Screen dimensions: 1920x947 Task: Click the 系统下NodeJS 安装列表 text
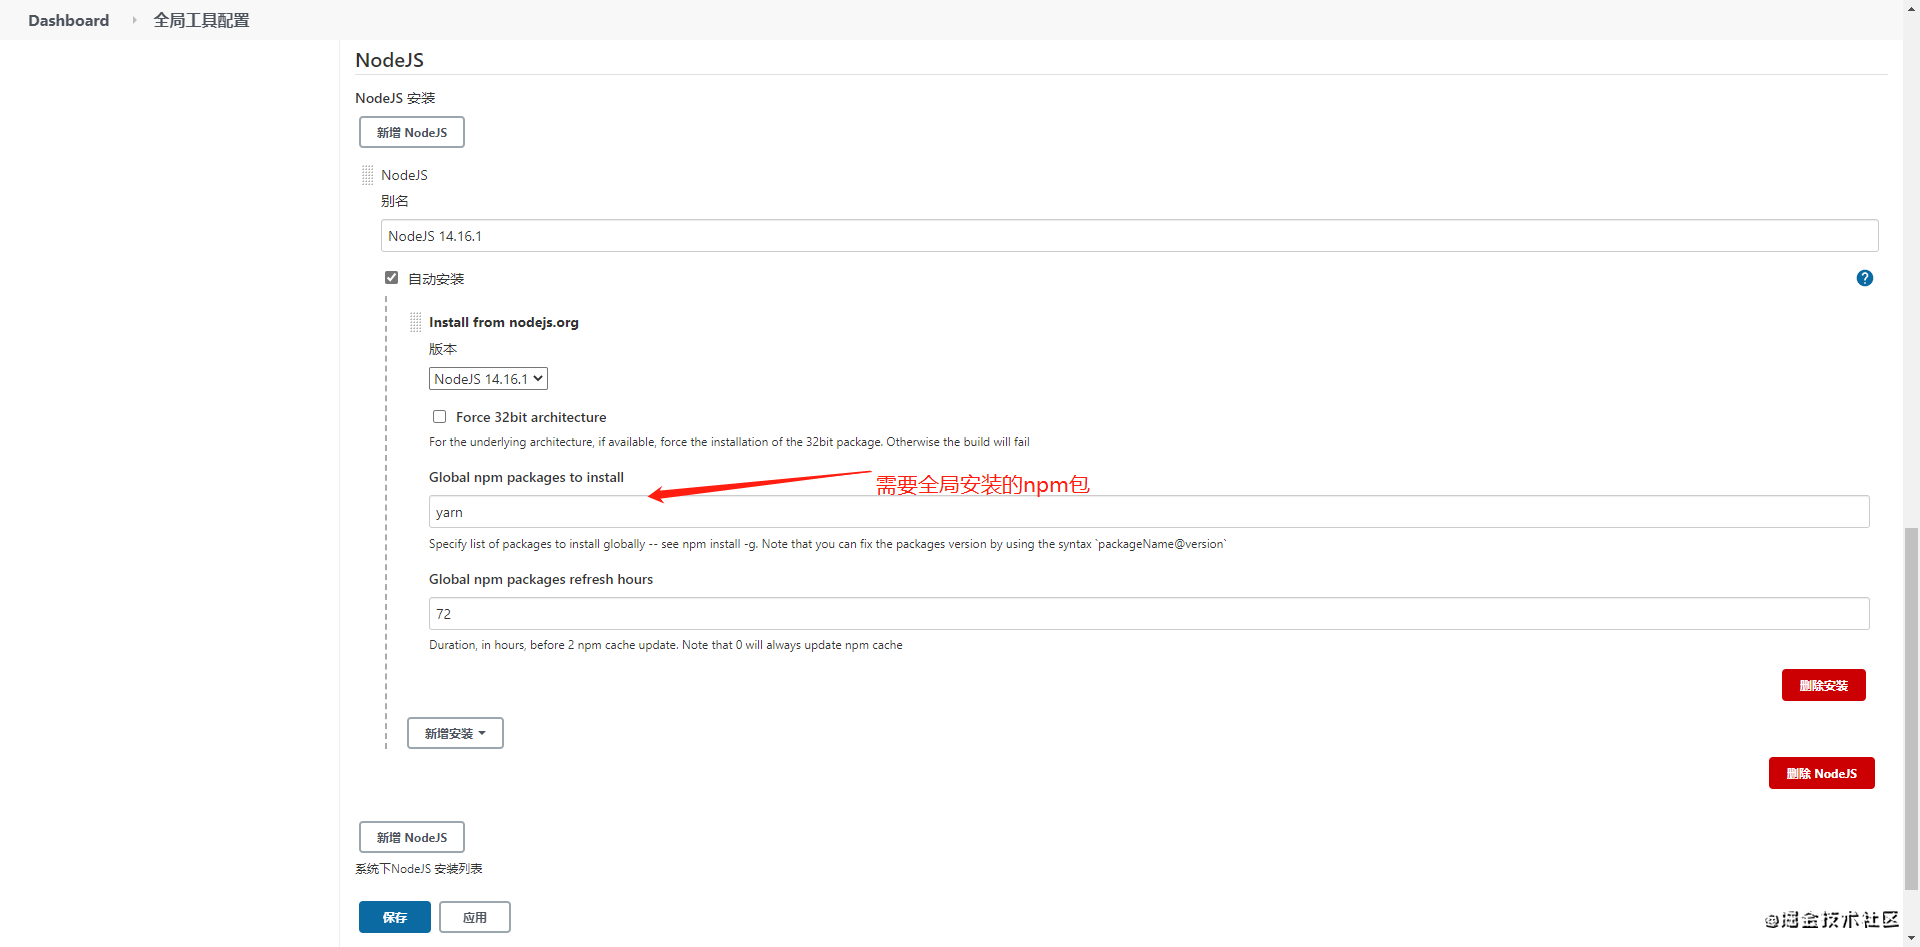pyautogui.click(x=419, y=869)
